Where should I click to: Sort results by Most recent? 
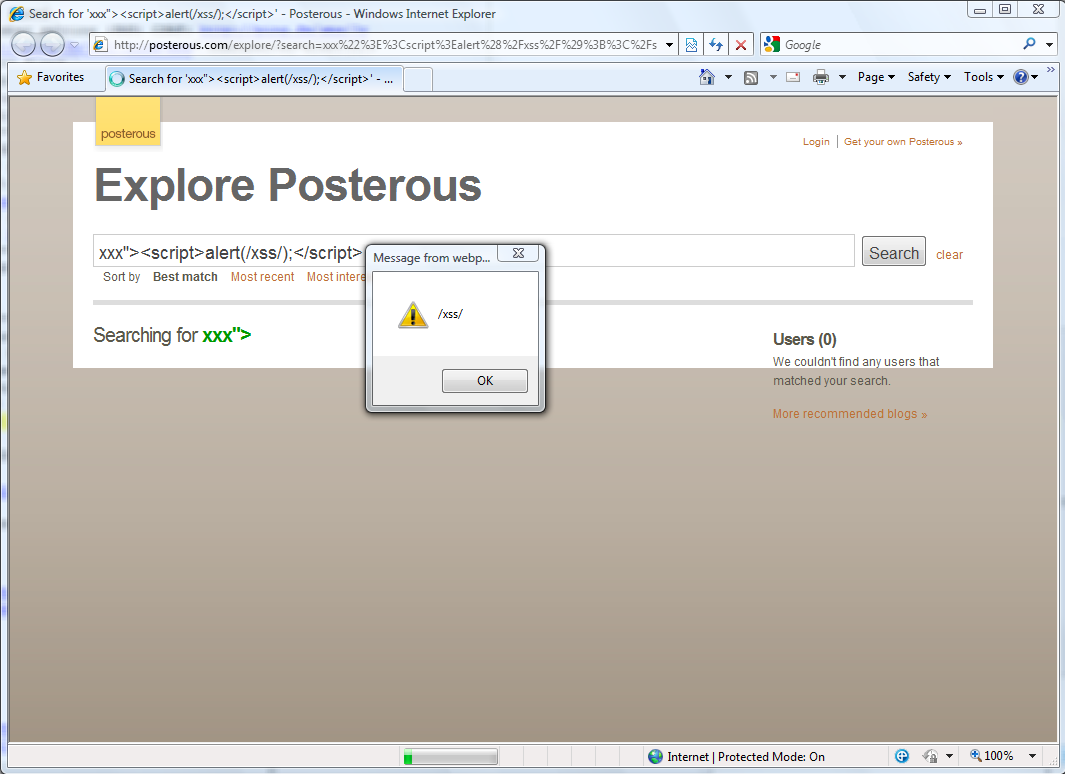262,277
